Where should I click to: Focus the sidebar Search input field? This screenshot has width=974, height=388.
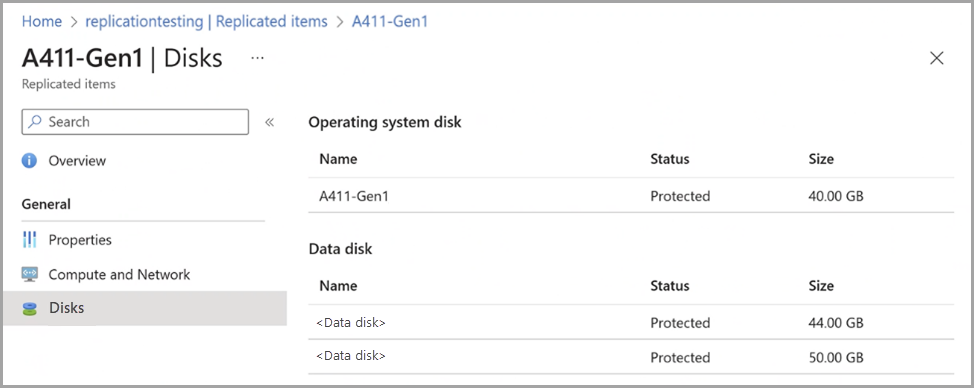tap(135, 122)
